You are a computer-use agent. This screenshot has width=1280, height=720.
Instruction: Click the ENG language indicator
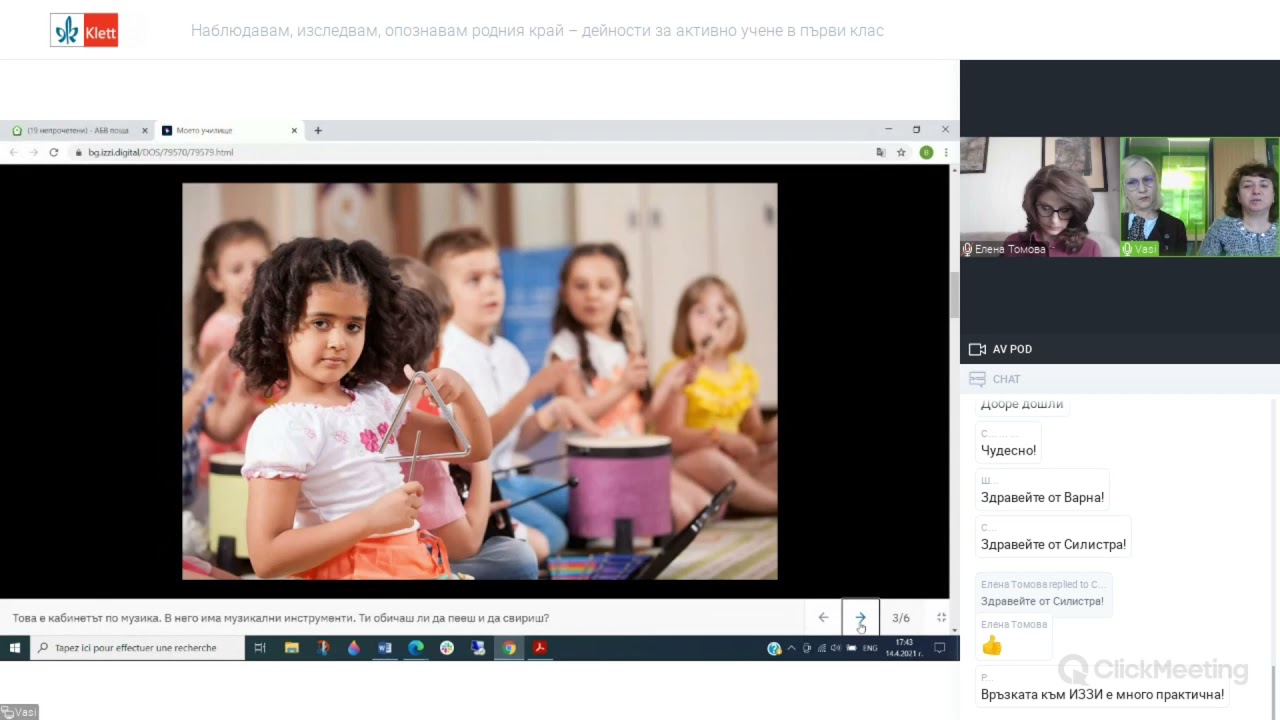870,648
